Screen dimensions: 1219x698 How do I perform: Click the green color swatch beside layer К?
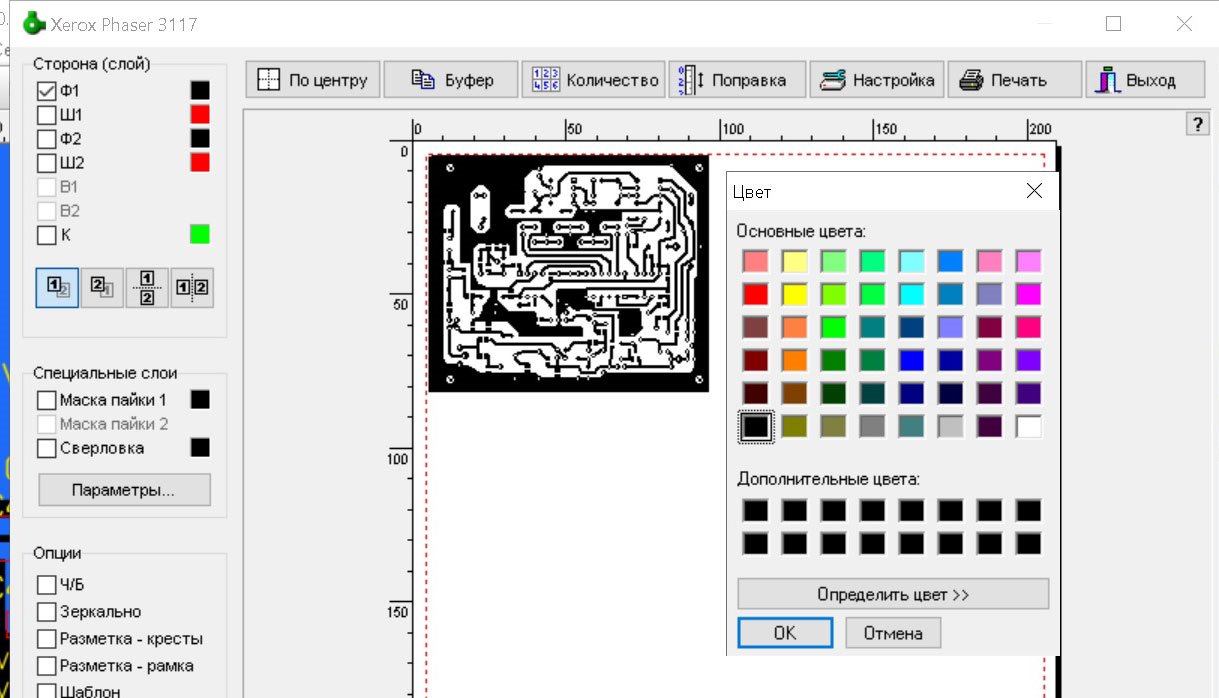pos(200,235)
